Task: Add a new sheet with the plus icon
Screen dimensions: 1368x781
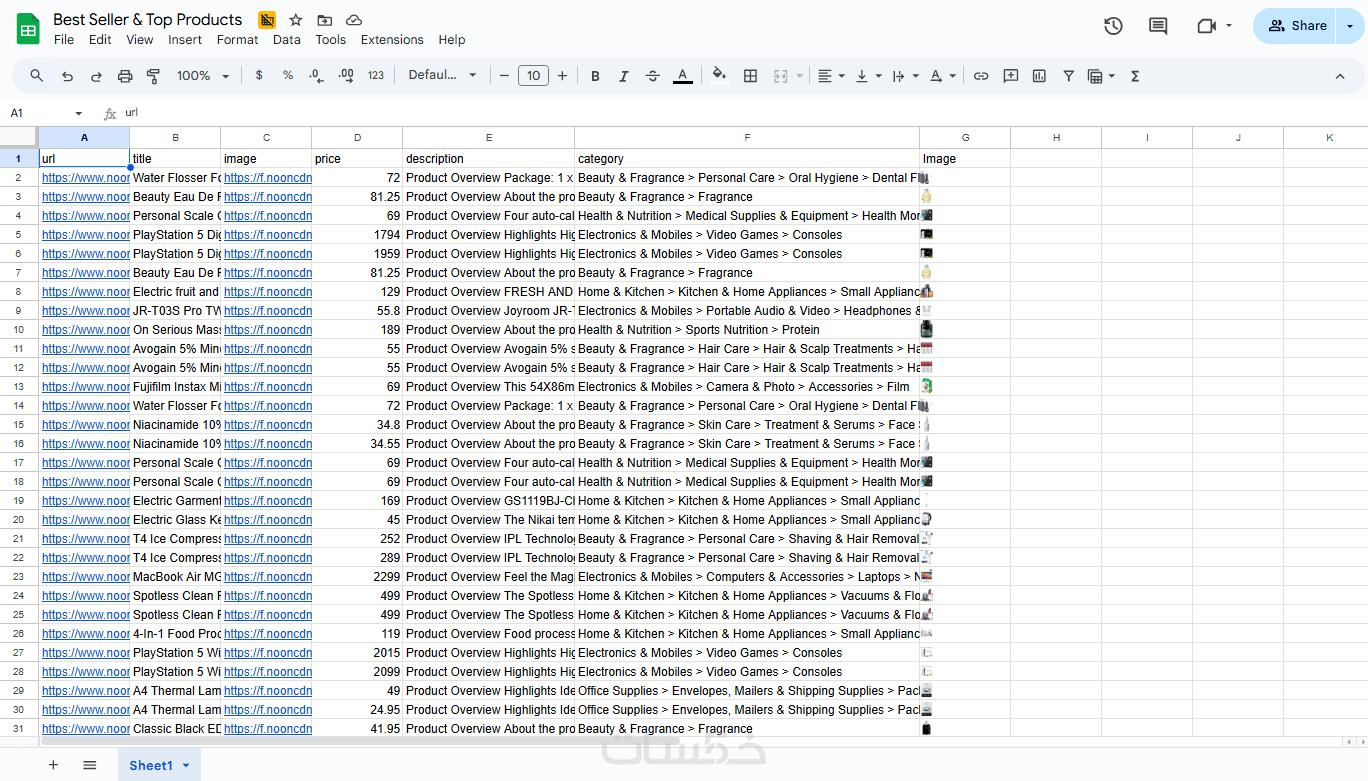Action: [53, 765]
